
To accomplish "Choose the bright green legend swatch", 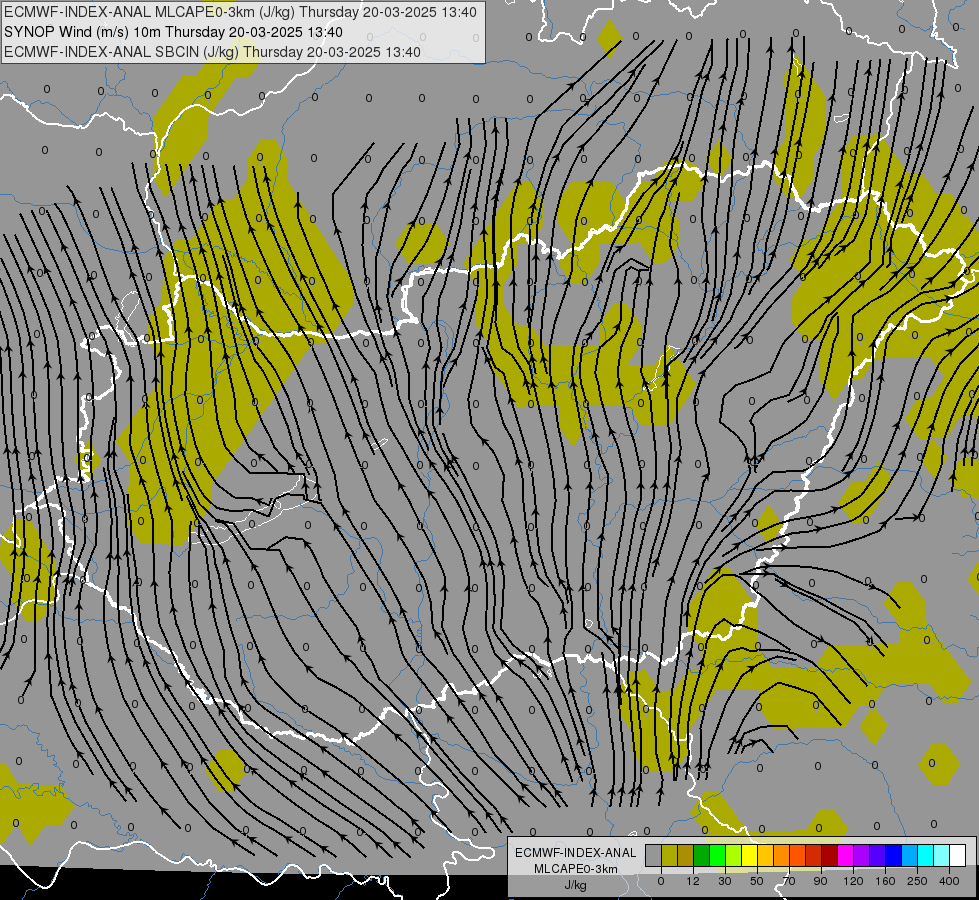I will pos(718,855).
